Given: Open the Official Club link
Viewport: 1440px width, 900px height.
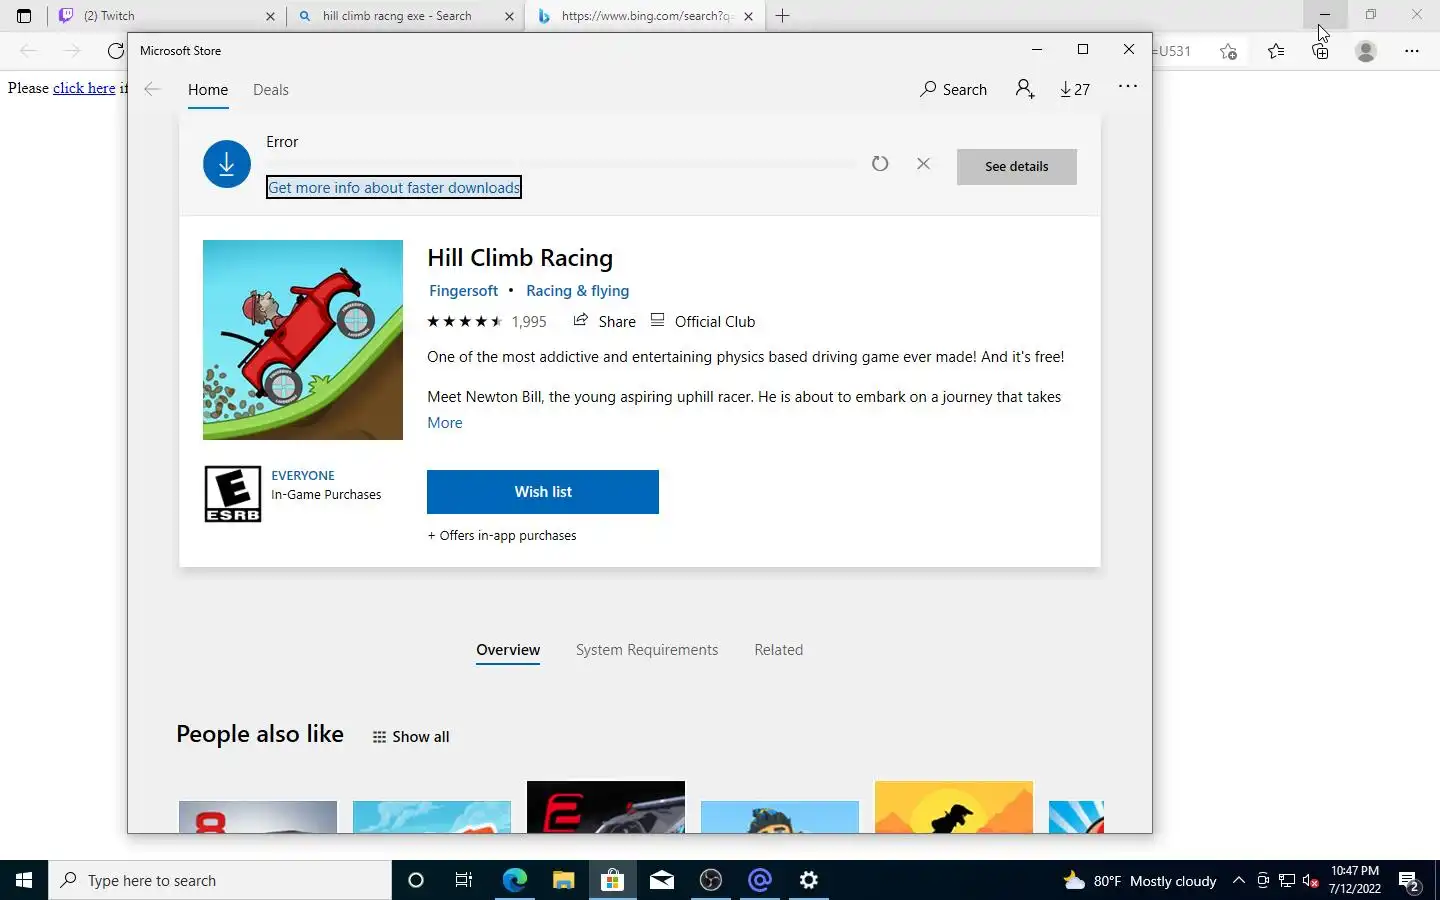Looking at the screenshot, I should (x=703, y=322).
